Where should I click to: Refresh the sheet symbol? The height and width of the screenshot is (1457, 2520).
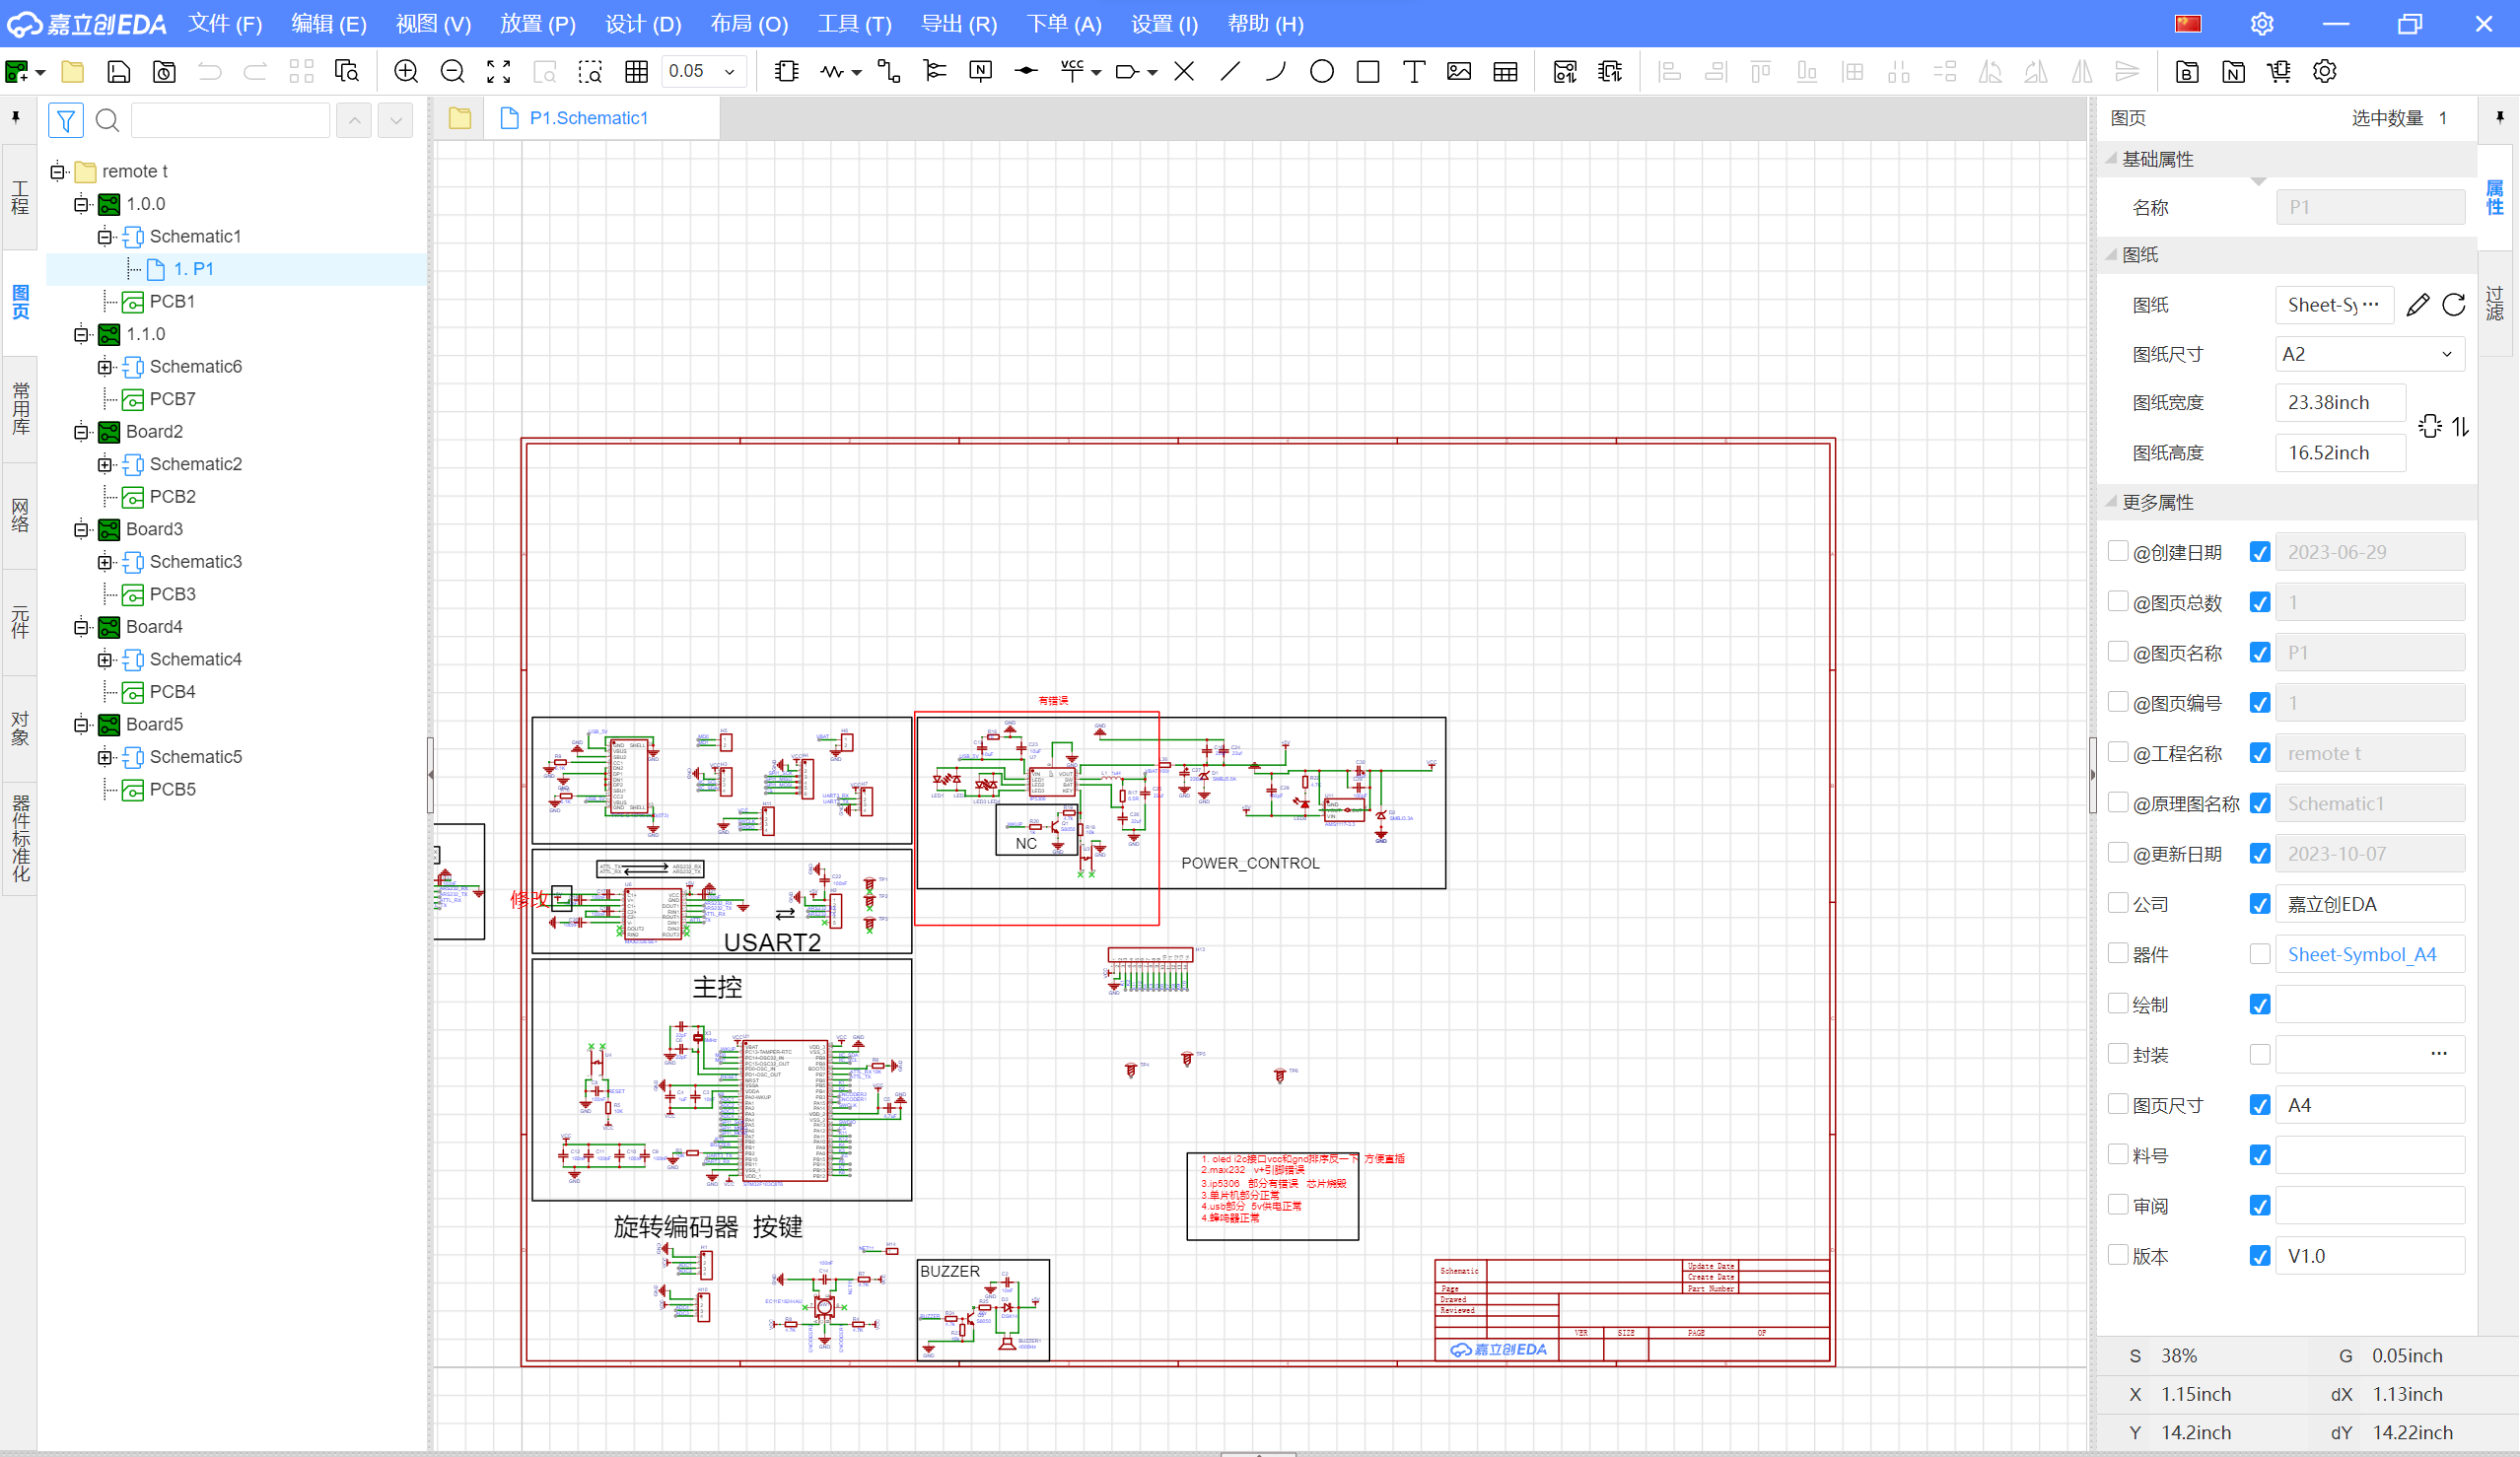[x=2454, y=305]
